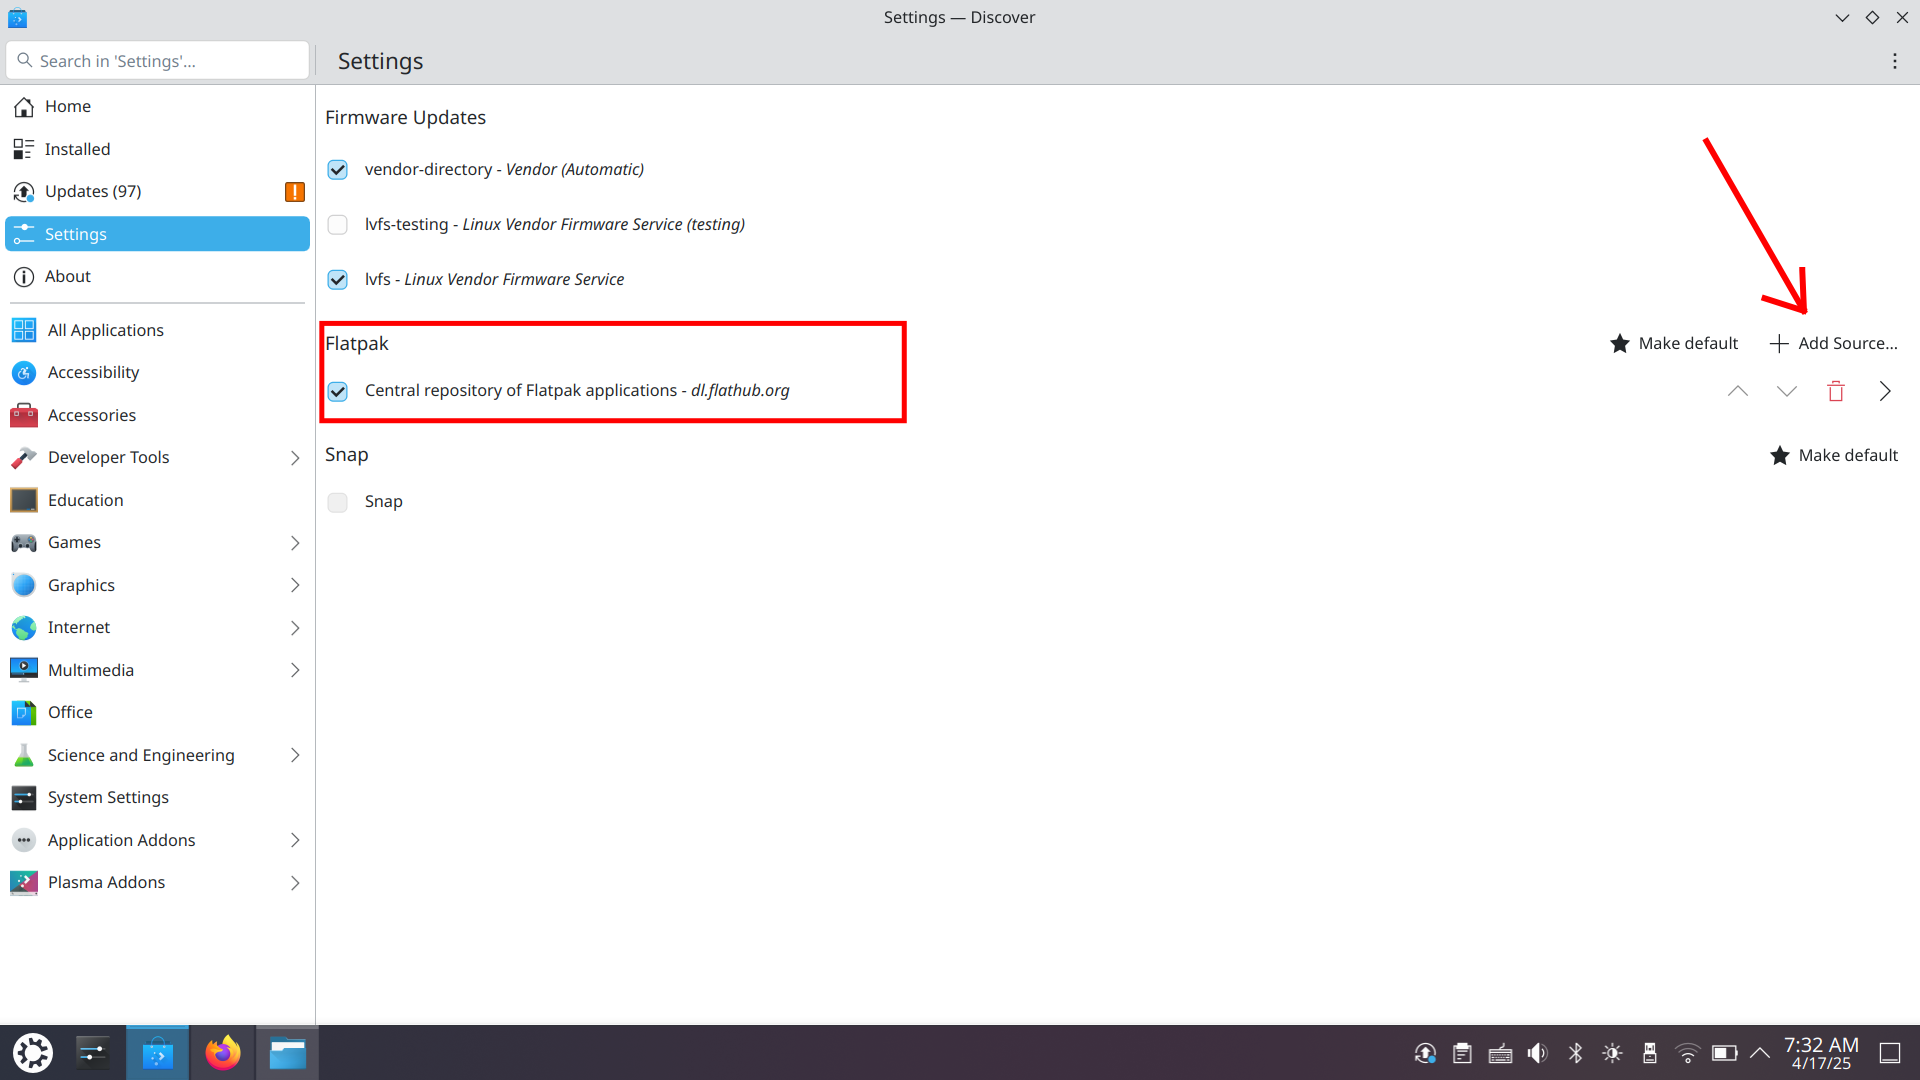Expand the Games subcategories arrow

tap(295, 543)
